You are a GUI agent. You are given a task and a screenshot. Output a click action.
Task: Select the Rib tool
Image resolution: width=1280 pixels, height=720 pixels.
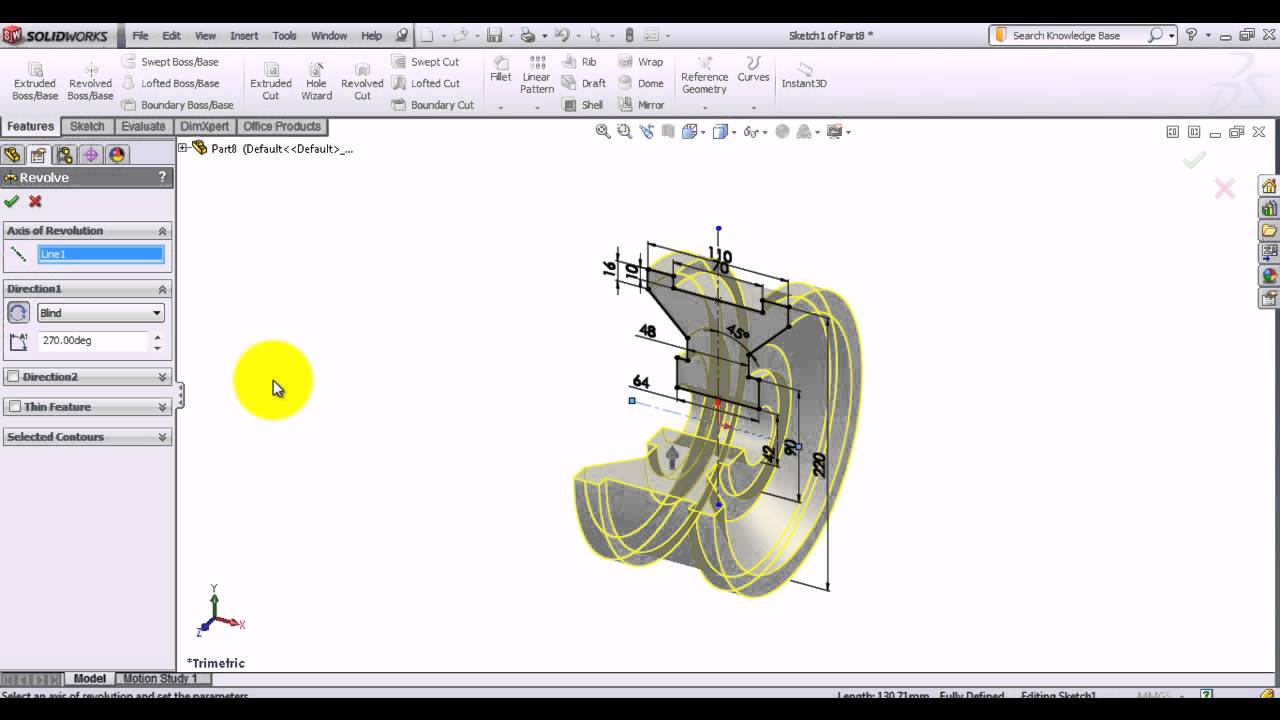click(x=579, y=62)
